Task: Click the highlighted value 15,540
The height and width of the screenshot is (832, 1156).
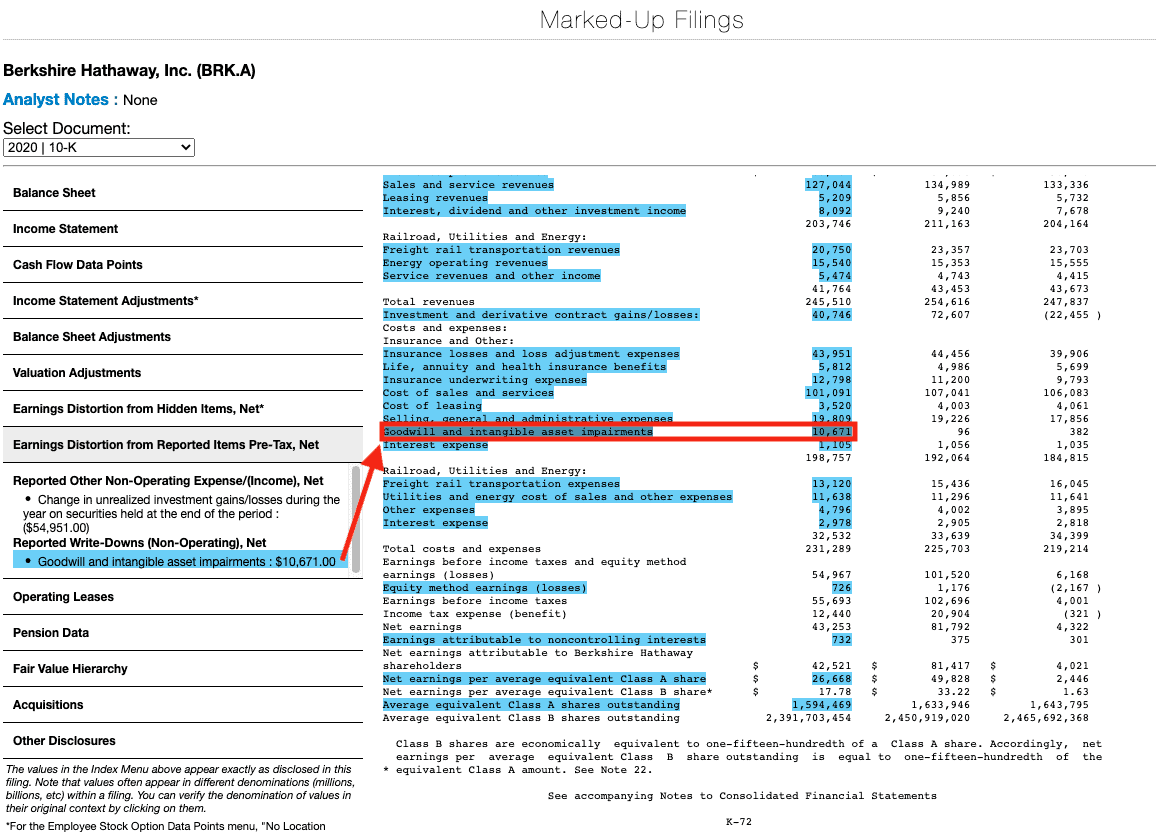Action: [x=832, y=263]
